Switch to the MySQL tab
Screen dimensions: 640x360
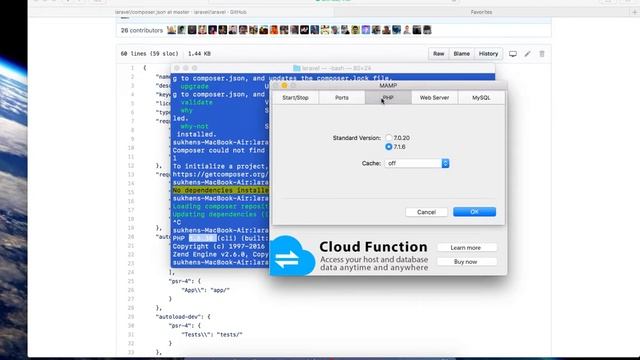pyautogui.click(x=481, y=98)
